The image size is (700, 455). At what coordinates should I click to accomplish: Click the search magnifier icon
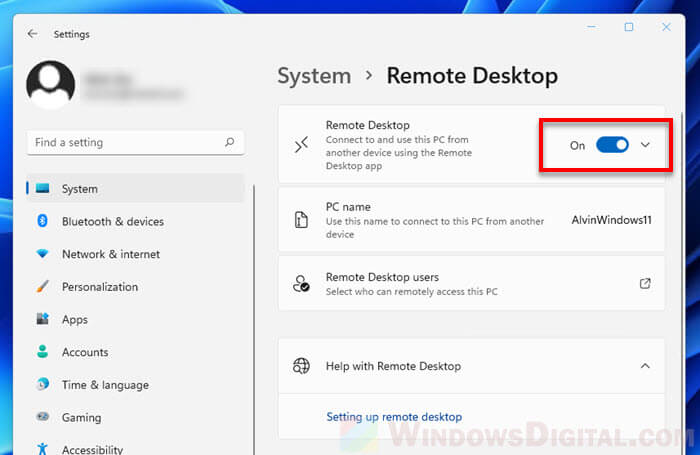coord(230,143)
